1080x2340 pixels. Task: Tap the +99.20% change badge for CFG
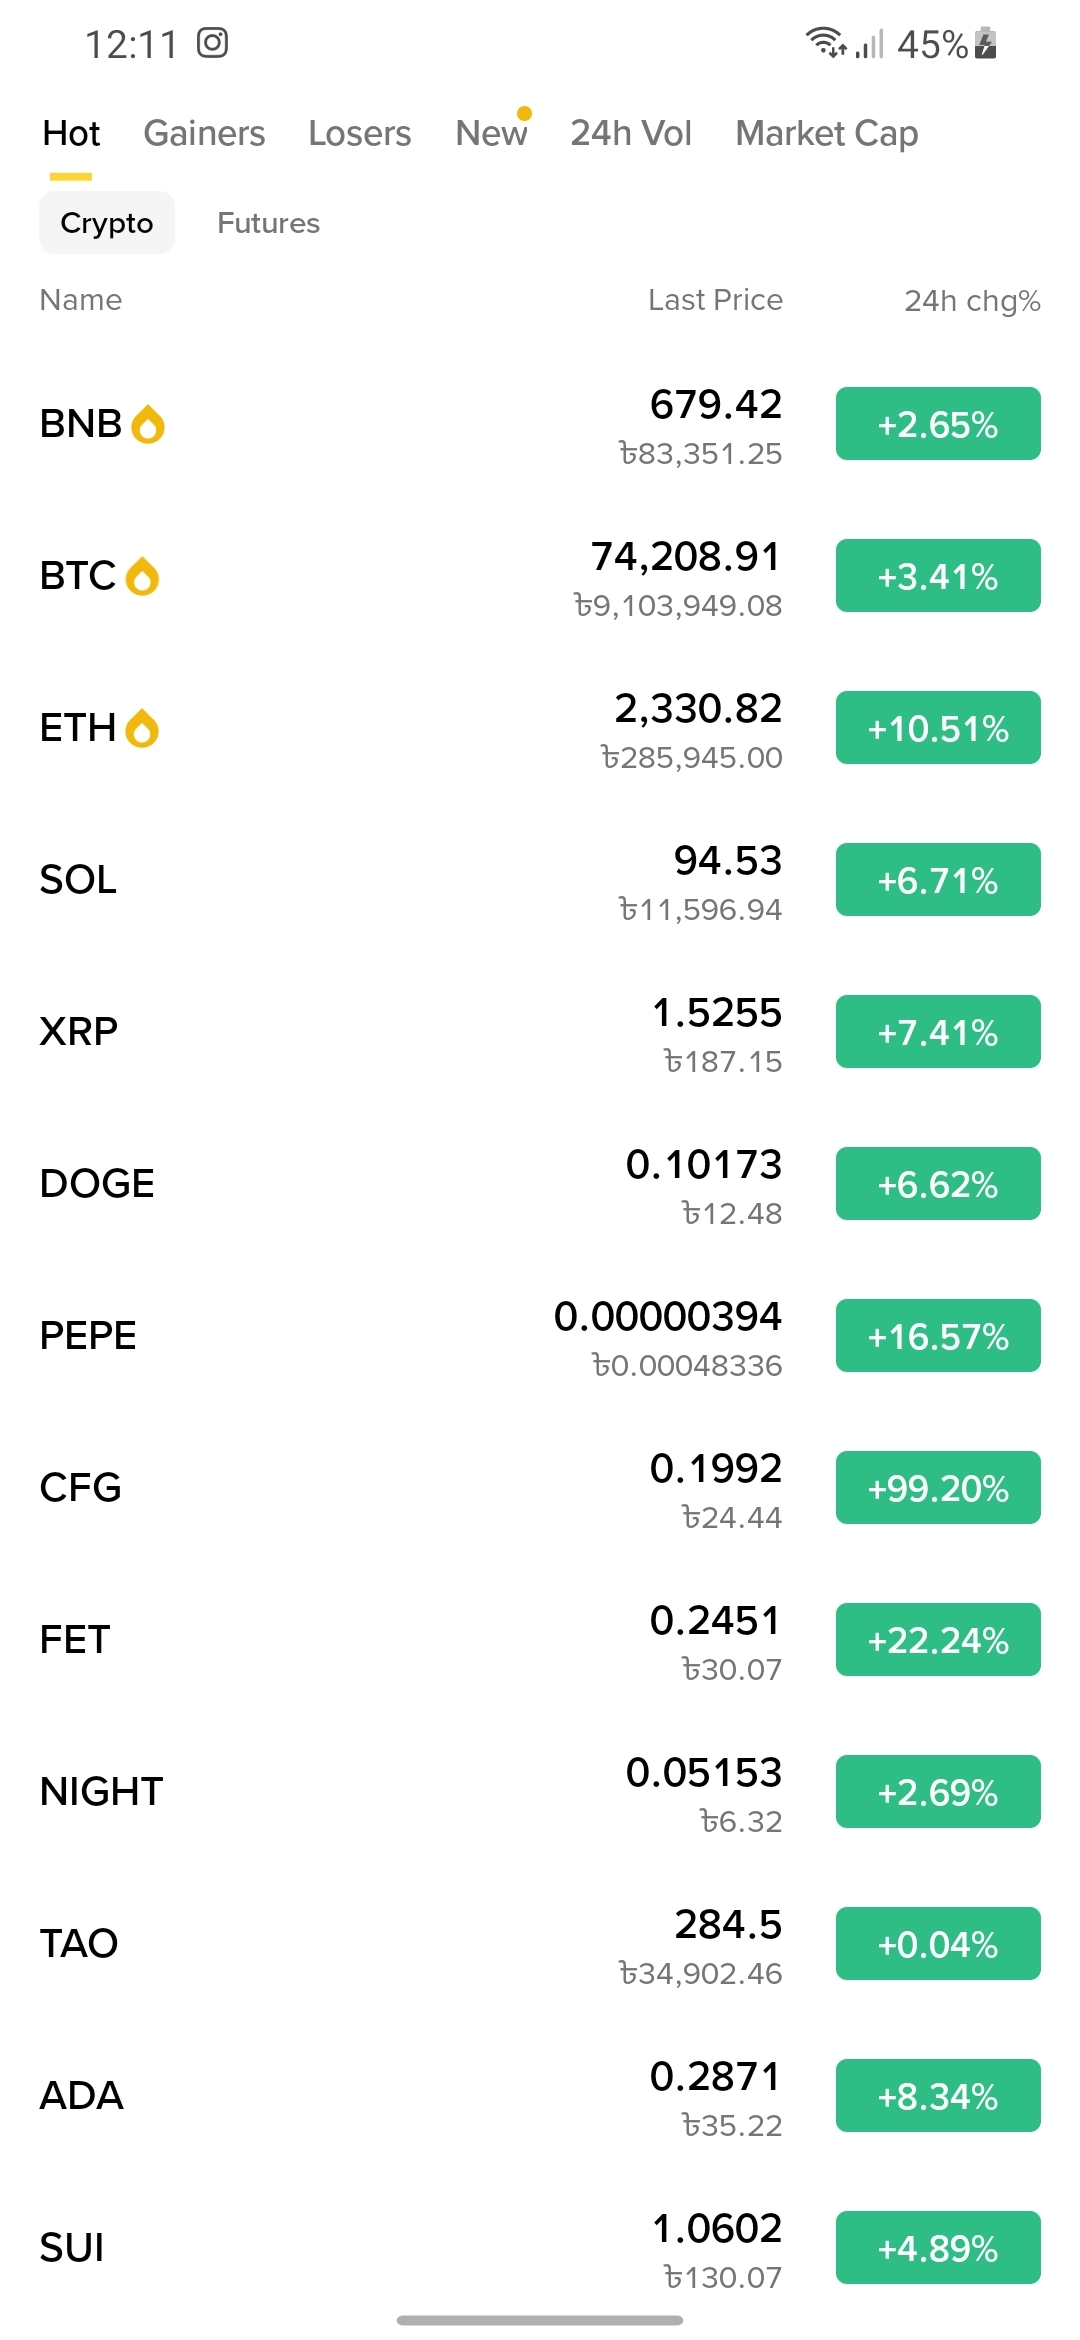[x=938, y=1488]
